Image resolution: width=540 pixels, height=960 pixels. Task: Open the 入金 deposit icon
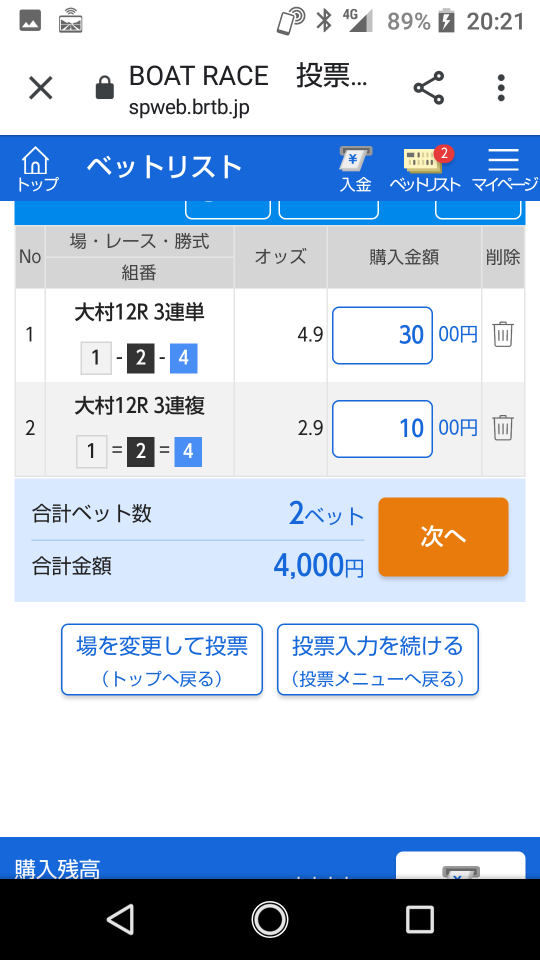(356, 170)
